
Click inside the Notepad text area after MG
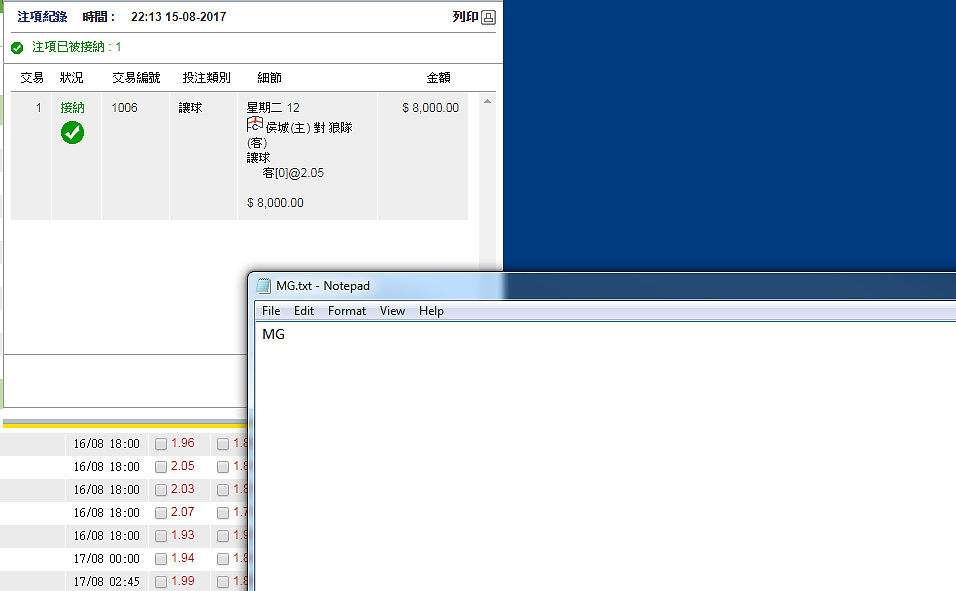(604, 457)
